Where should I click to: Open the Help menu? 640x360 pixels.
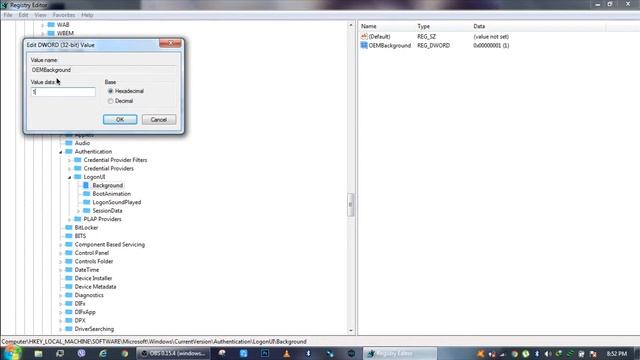coord(87,15)
